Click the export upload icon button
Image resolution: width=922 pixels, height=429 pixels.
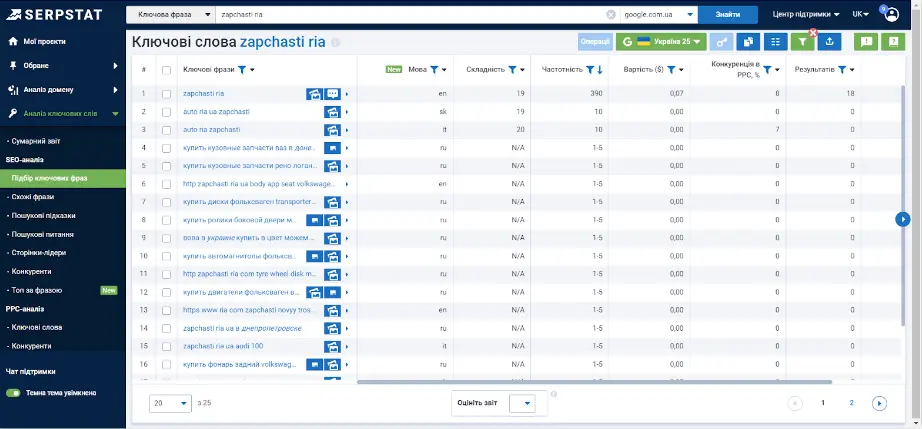829,42
